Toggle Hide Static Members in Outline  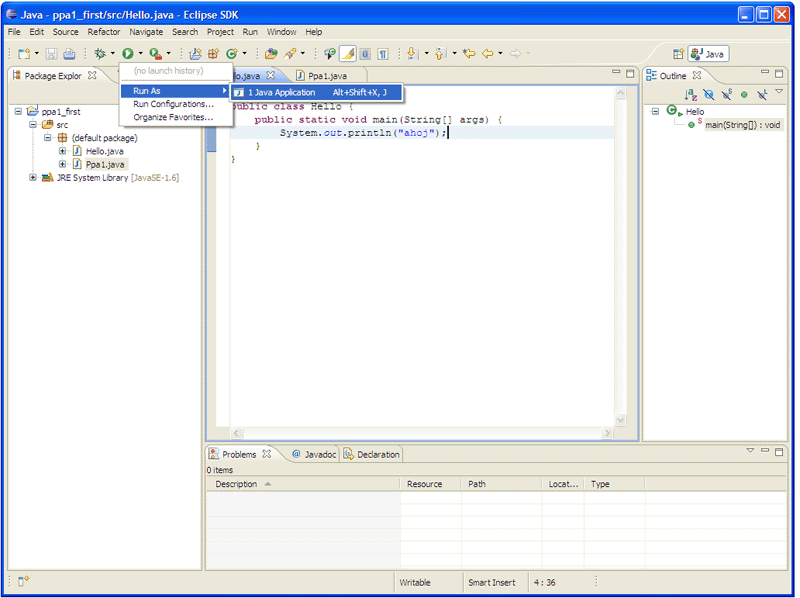point(727,94)
